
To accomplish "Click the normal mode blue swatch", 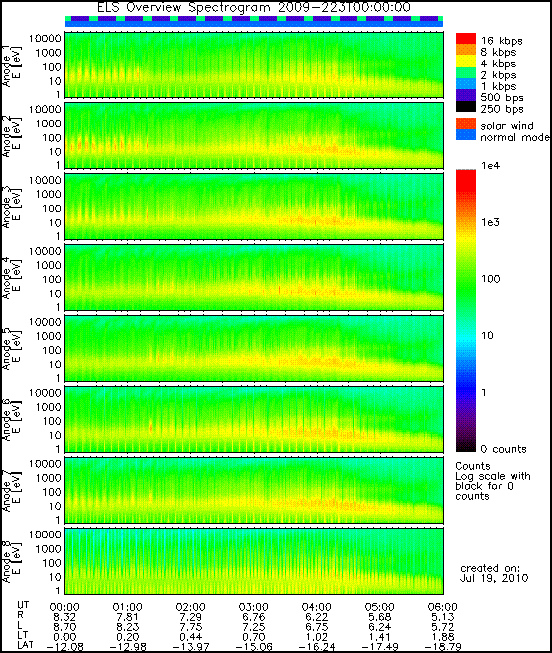I will pos(466,135).
